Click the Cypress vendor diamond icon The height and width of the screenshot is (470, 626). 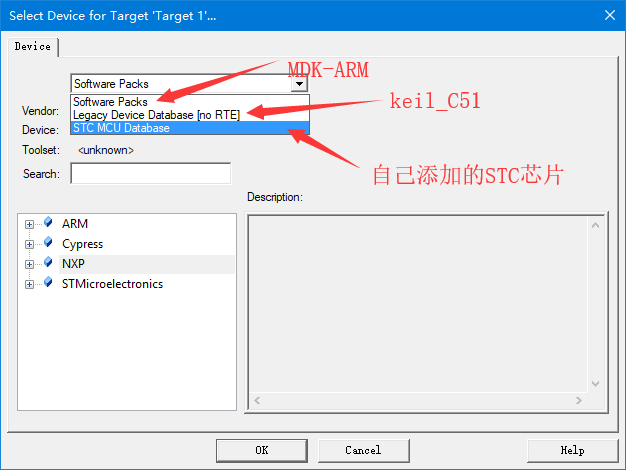point(48,242)
